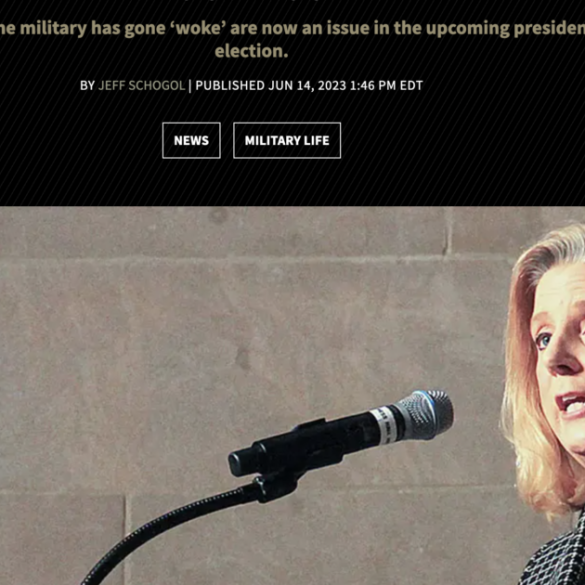Open author Jeff Schogol's profile link

(x=142, y=86)
